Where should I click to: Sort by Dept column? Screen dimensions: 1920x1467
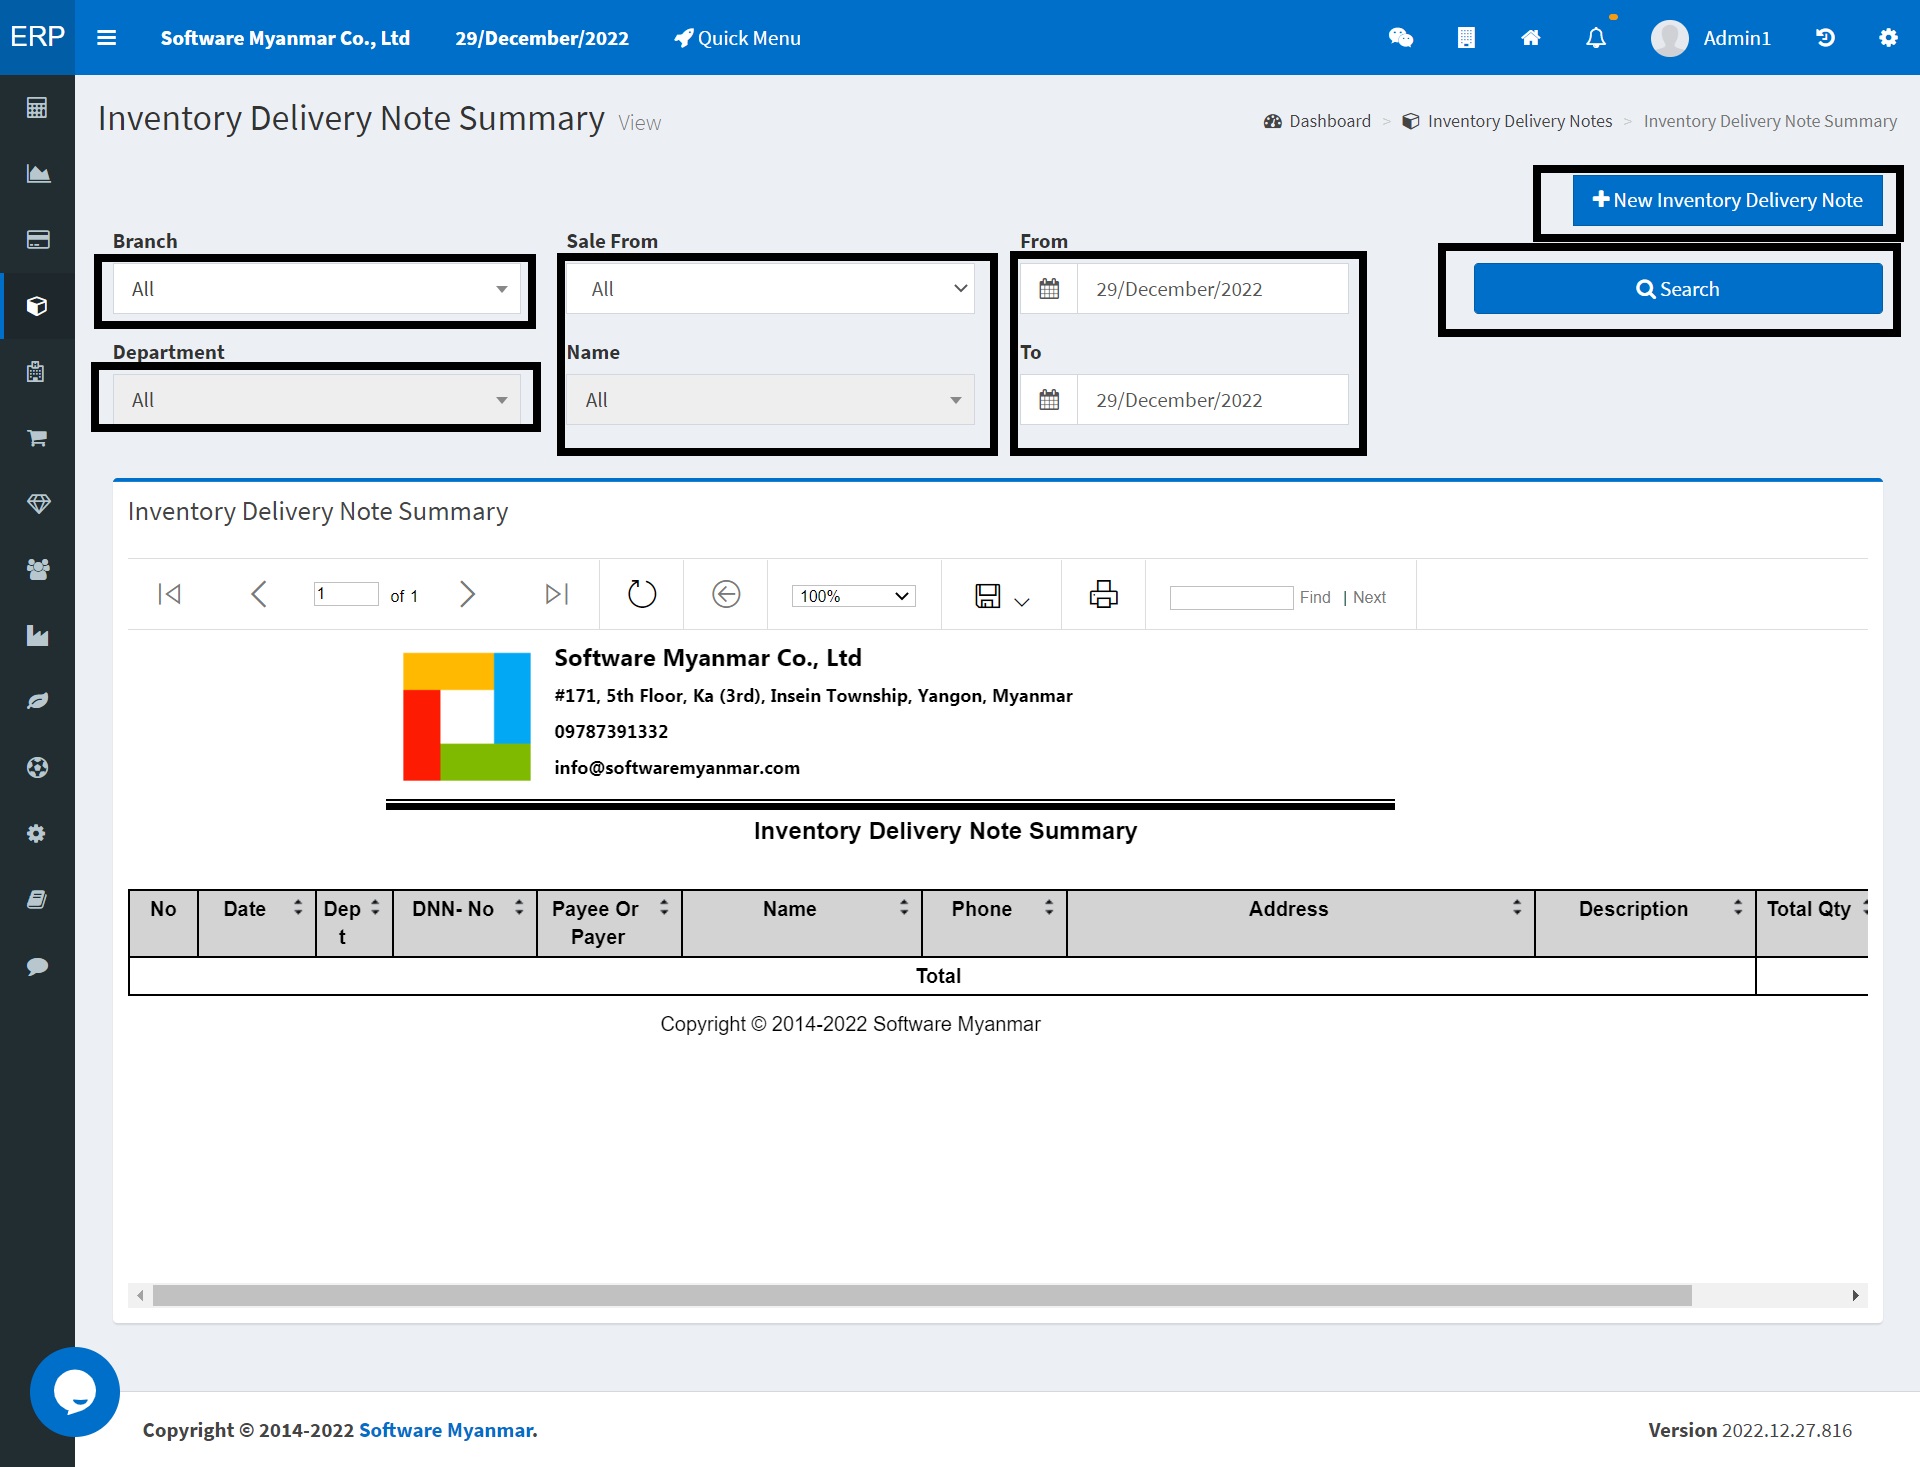[375, 908]
